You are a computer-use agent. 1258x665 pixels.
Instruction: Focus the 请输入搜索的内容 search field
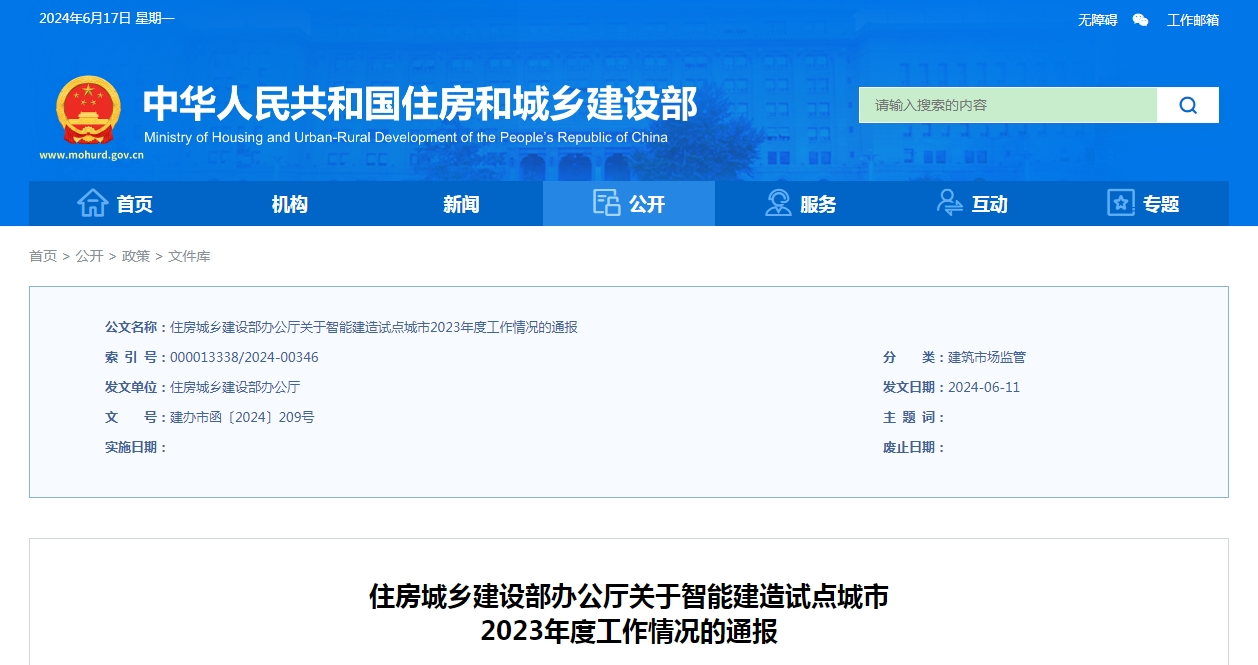pos(1008,105)
